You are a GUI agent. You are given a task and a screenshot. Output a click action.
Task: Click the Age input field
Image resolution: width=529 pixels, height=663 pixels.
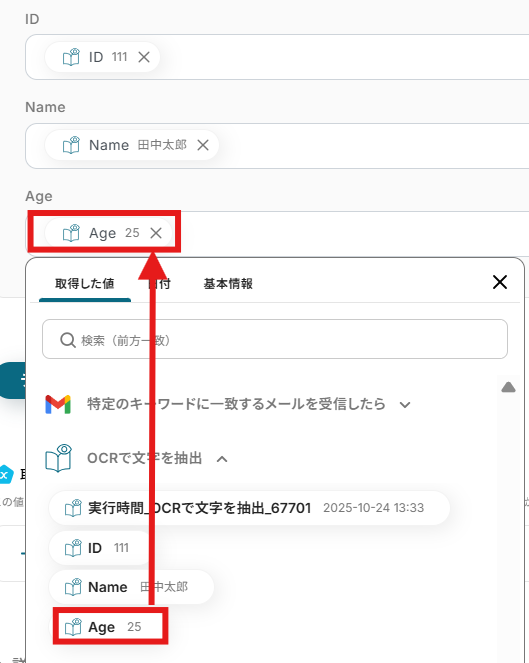click(277, 234)
